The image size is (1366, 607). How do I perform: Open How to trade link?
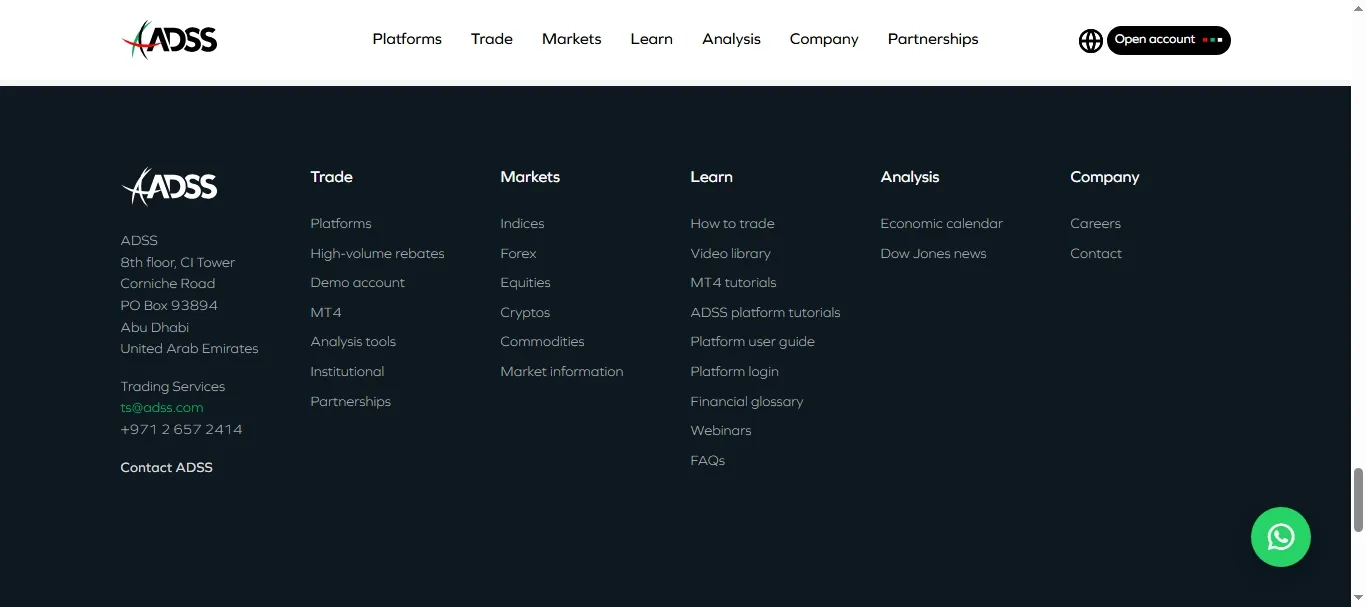tap(732, 223)
